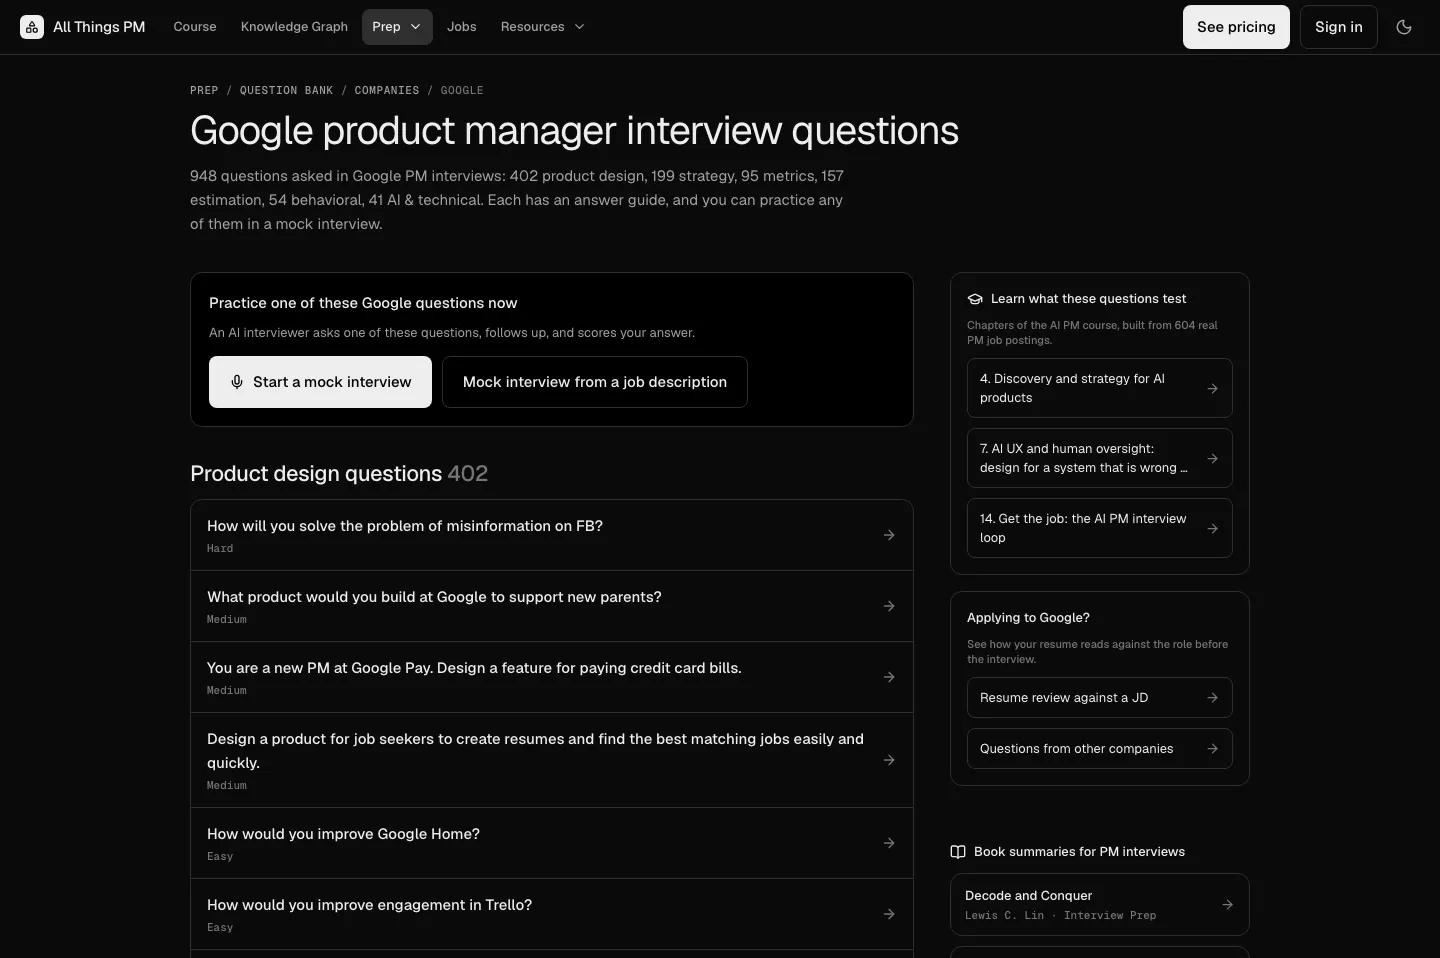Click arrow on Decode and Conquer card
Image resolution: width=1440 pixels, height=958 pixels.
click(1228, 905)
